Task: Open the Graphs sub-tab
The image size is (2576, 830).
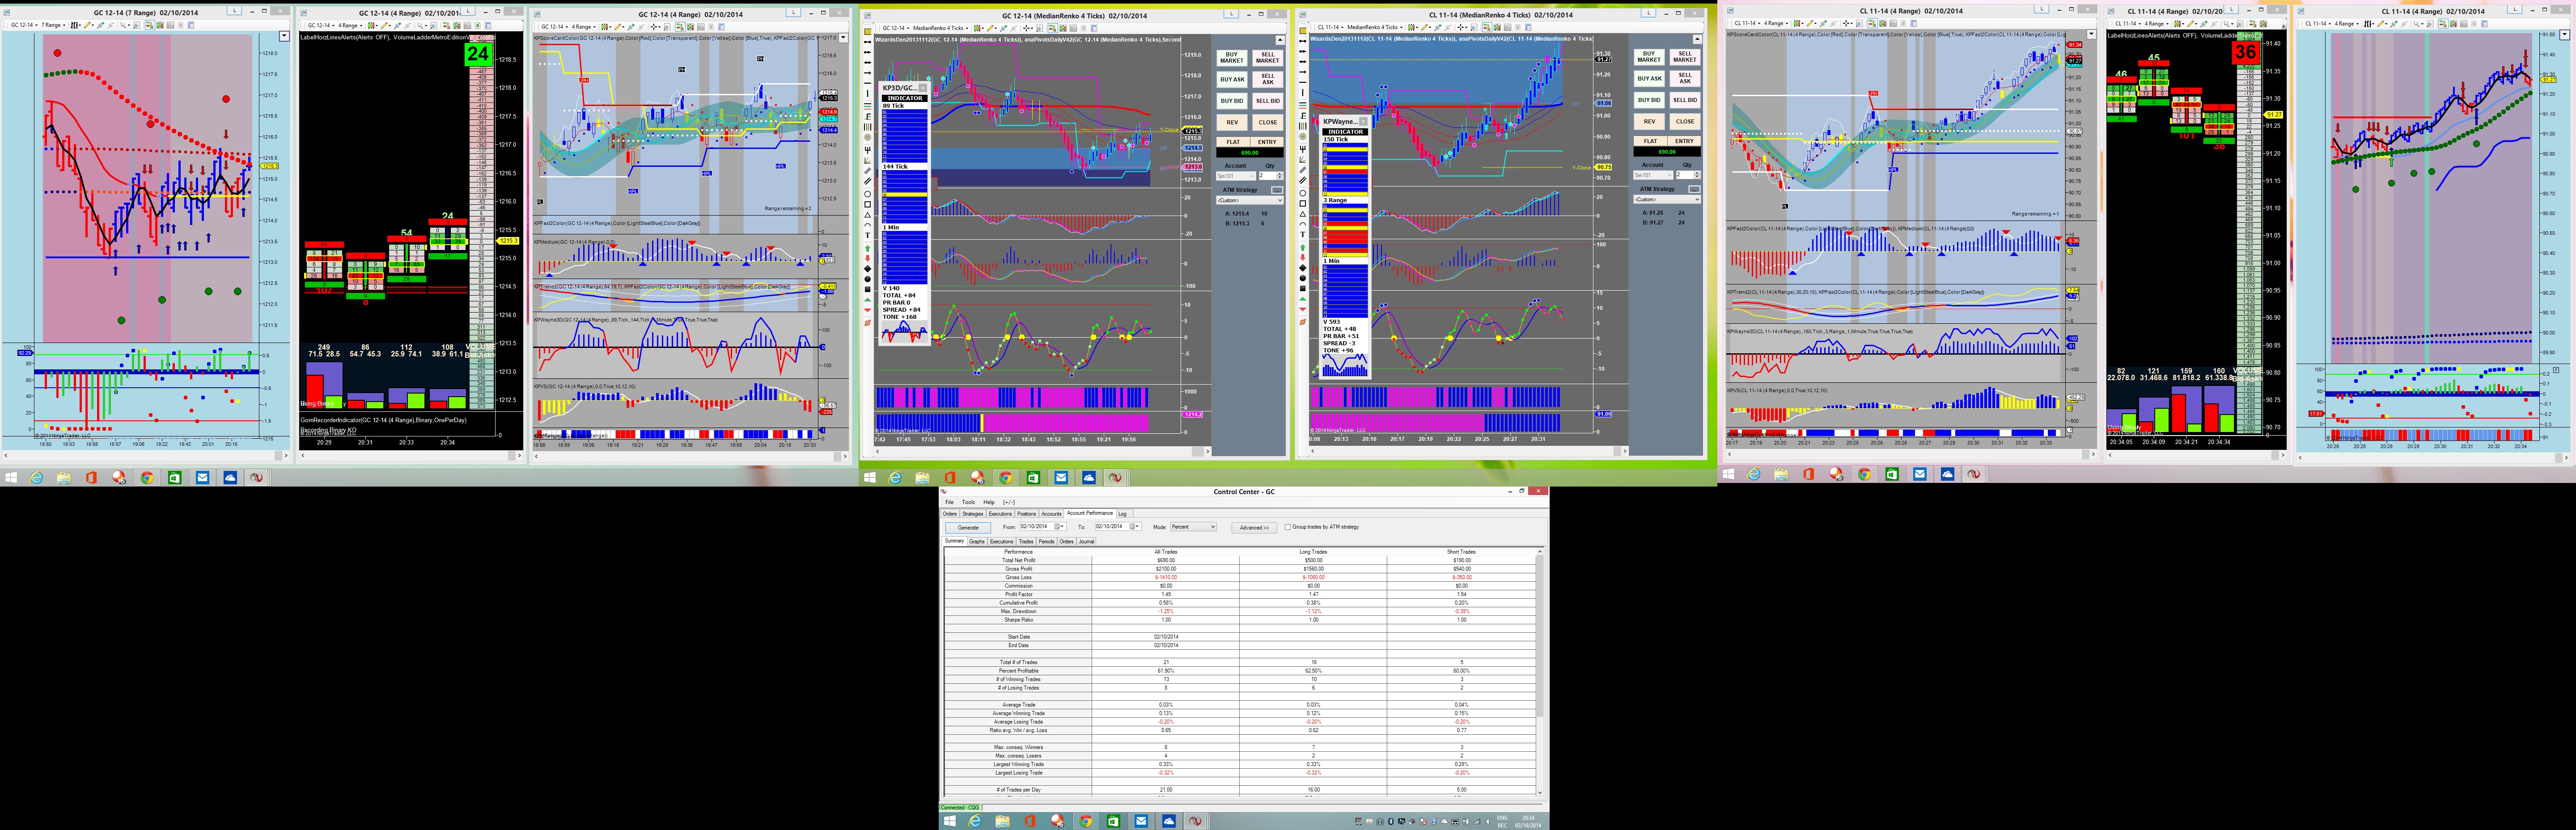Action: 977,541
